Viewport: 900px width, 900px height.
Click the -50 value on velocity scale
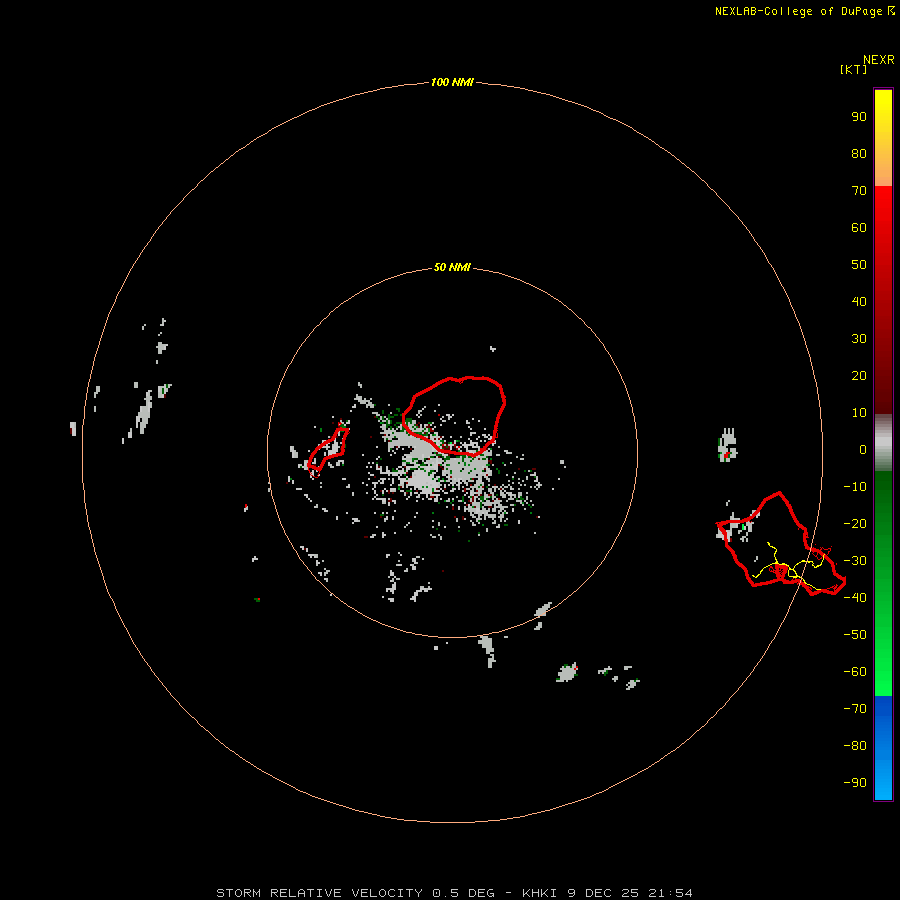[x=855, y=635]
